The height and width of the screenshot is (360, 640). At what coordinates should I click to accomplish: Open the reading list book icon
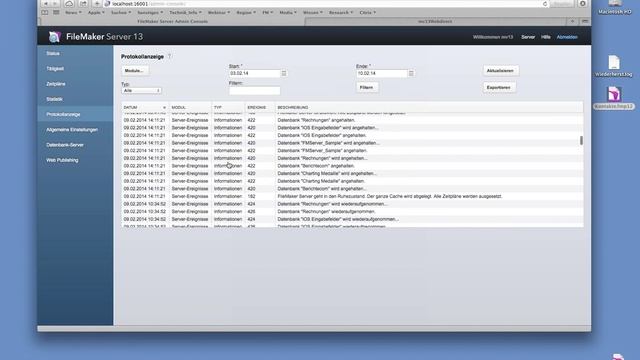click(45, 13)
